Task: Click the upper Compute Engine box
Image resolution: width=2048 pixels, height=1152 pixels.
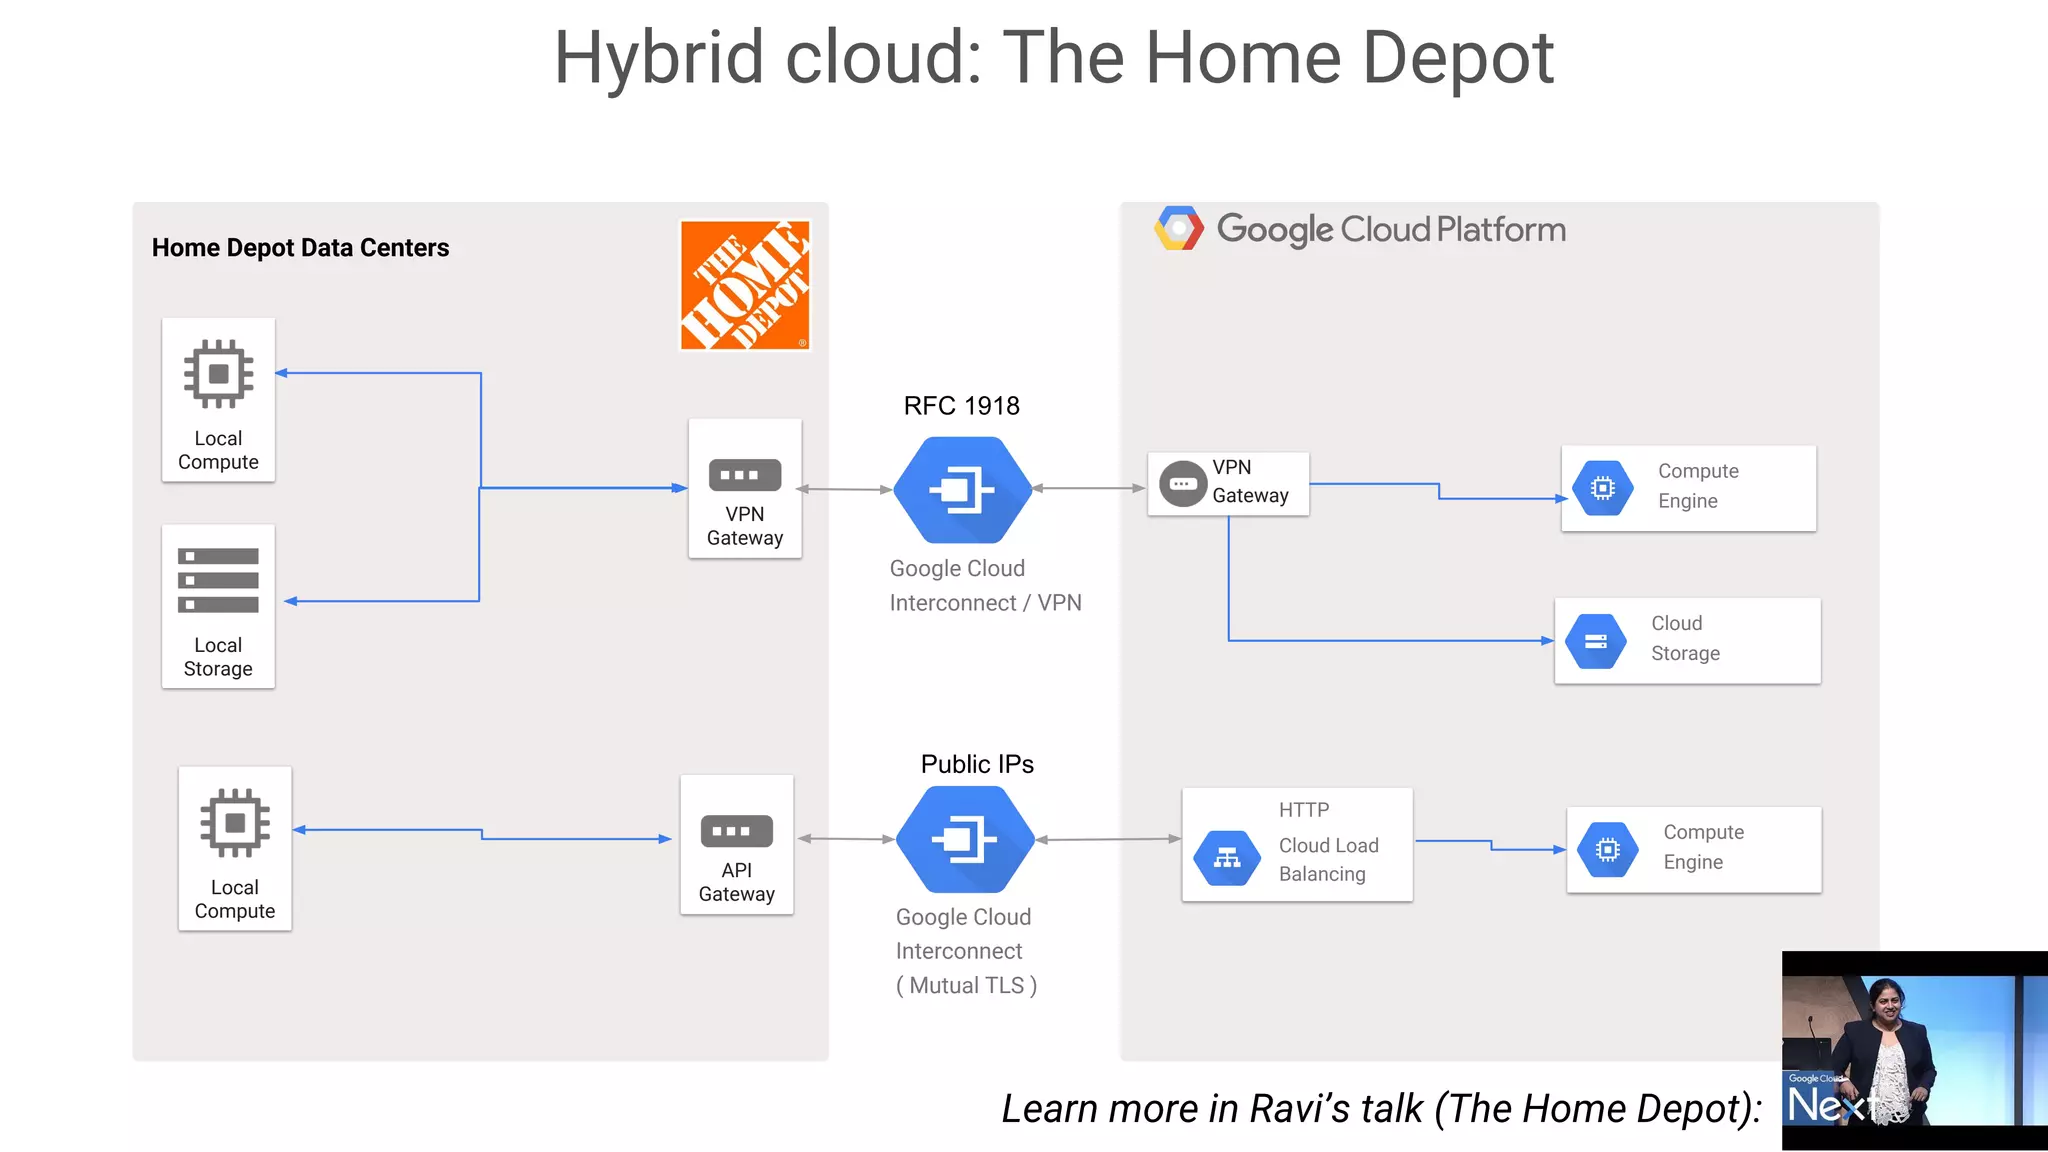Action: point(1688,487)
